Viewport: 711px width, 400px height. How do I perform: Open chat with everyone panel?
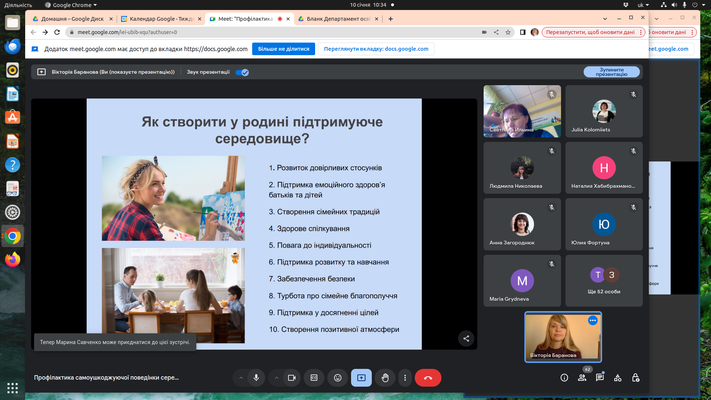coord(600,378)
